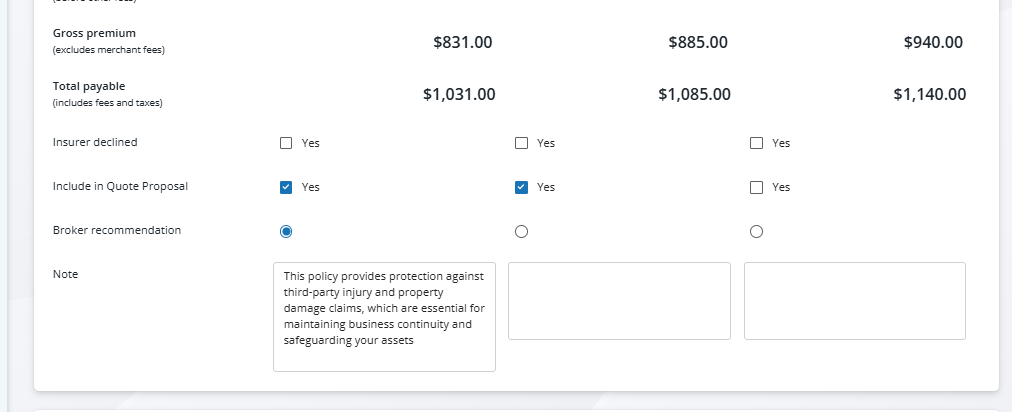Viewport: 1012px width, 412px height.
Task: Click the Broker recommendation row label
Action: tap(117, 230)
